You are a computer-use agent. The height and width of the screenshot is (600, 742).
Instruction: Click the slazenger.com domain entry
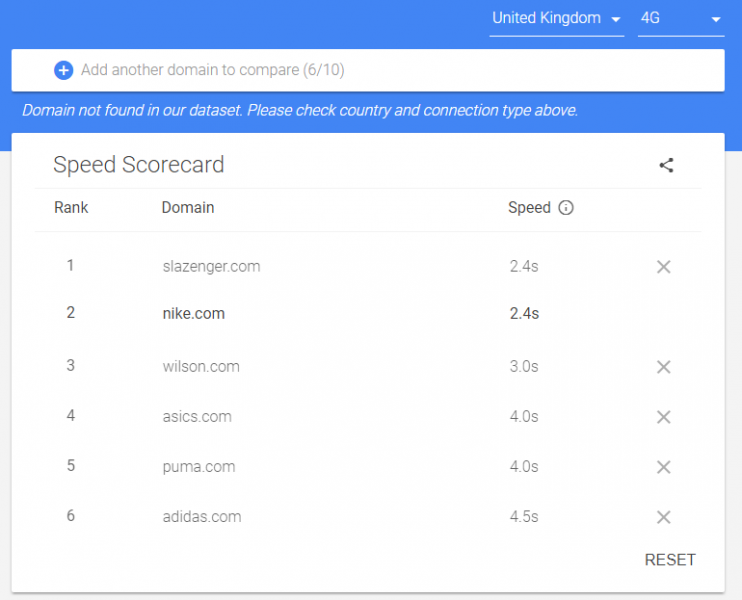pyautogui.click(x=212, y=266)
